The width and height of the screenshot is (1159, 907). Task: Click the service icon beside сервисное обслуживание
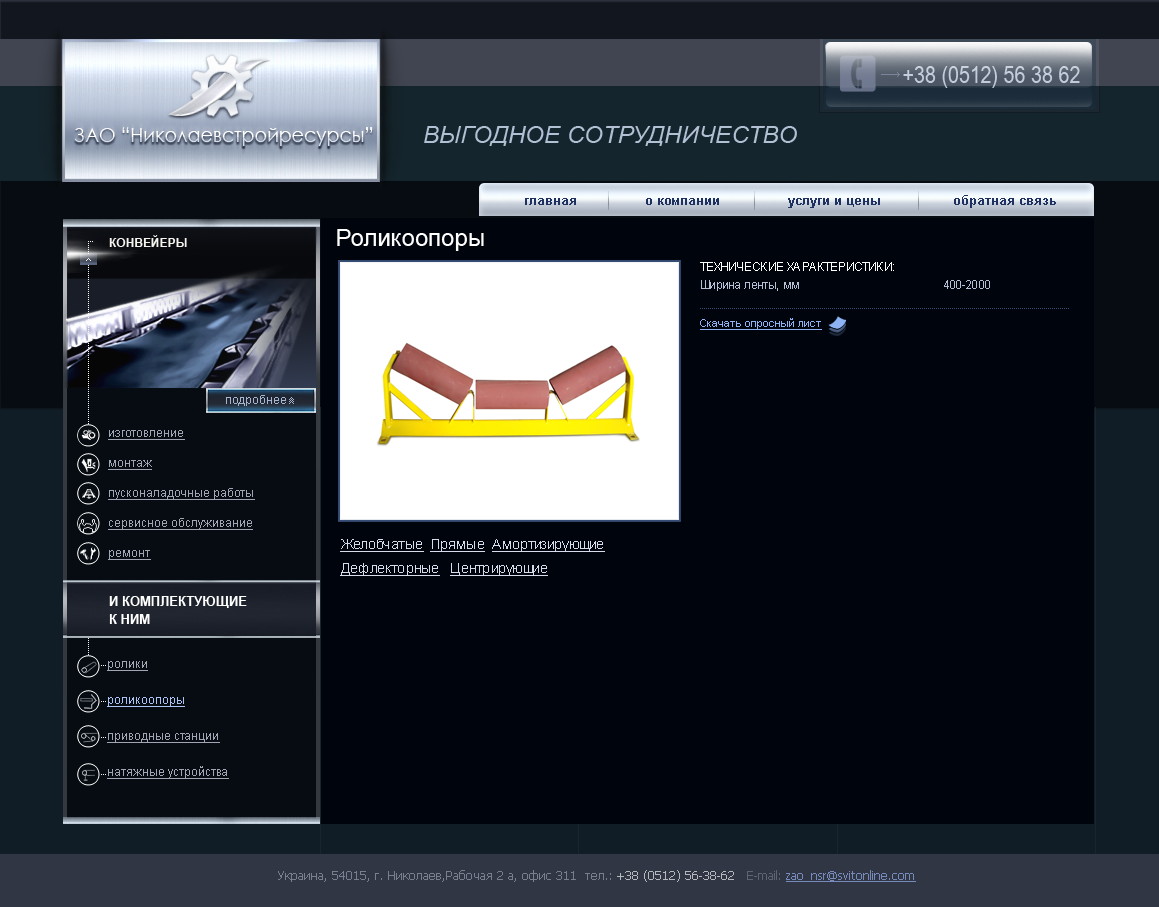click(x=88, y=524)
